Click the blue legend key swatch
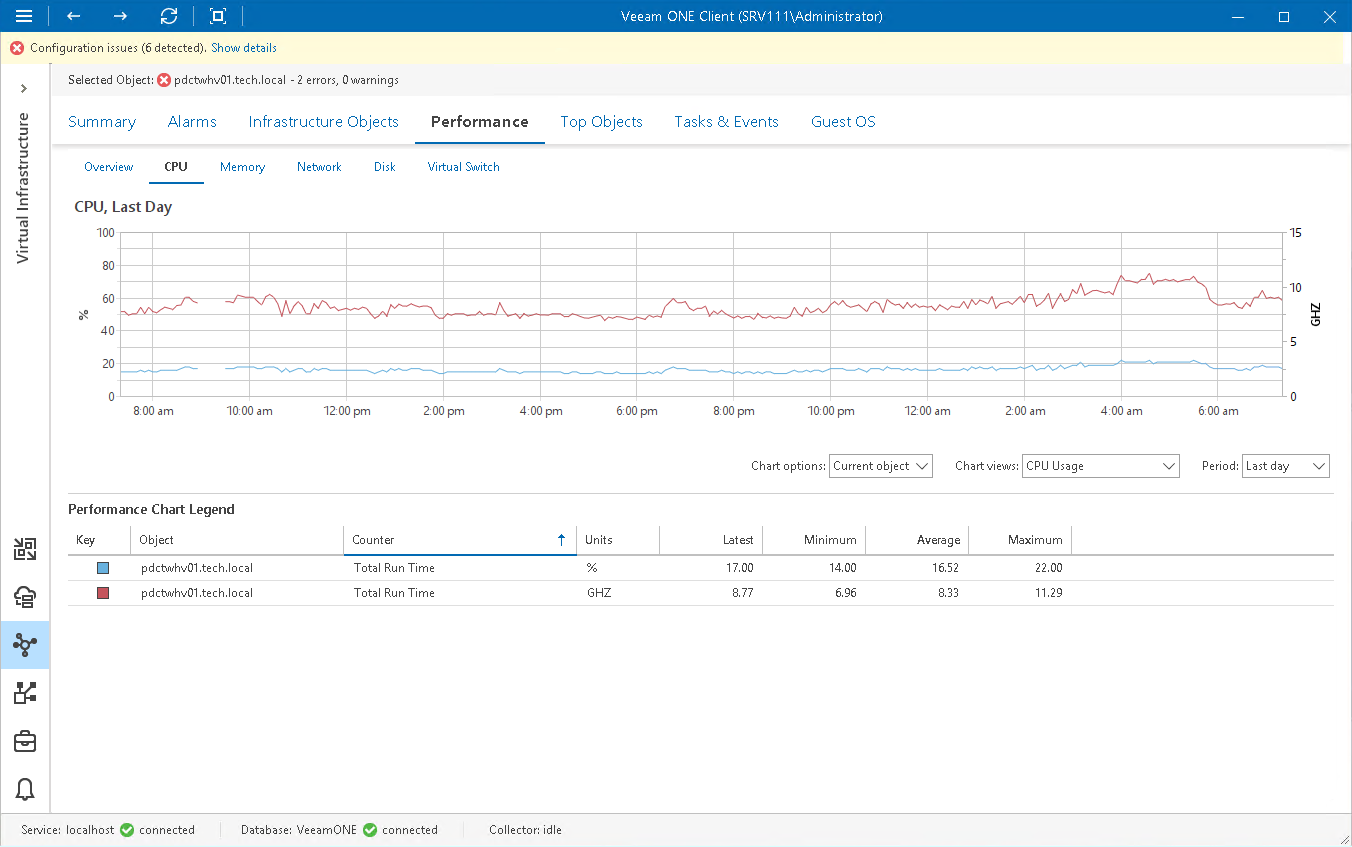Image resolution: width=1352 pixels, height=847 pixels. pos(102,568)
